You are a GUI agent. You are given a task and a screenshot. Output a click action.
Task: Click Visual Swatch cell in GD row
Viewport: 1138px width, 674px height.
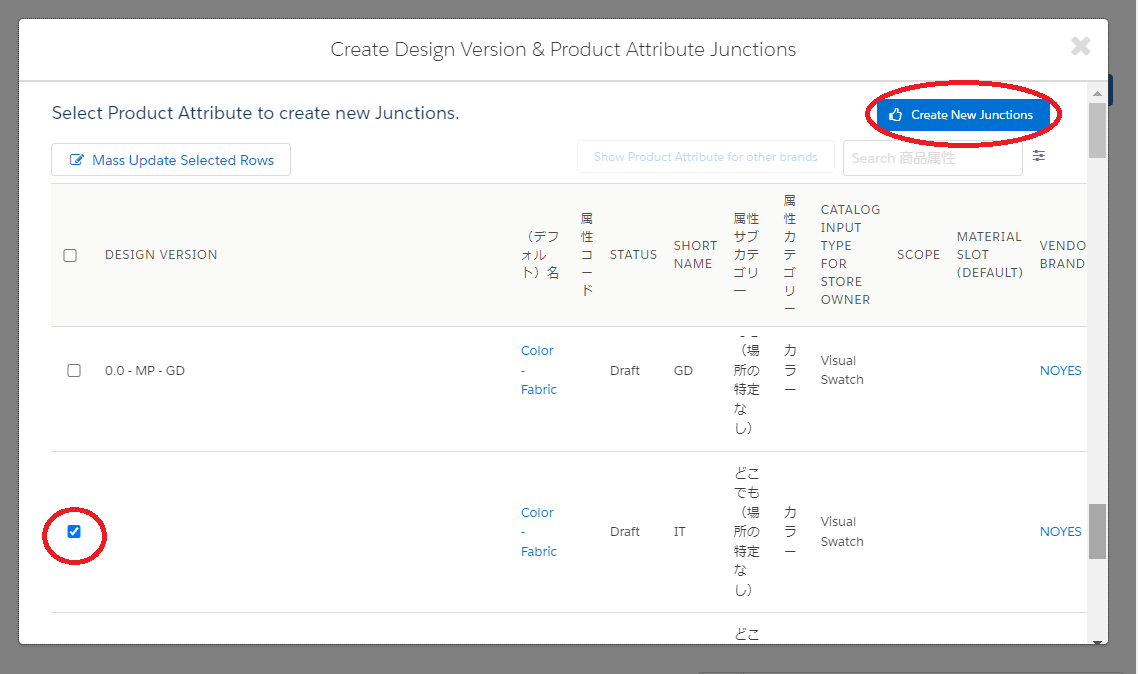842,370
